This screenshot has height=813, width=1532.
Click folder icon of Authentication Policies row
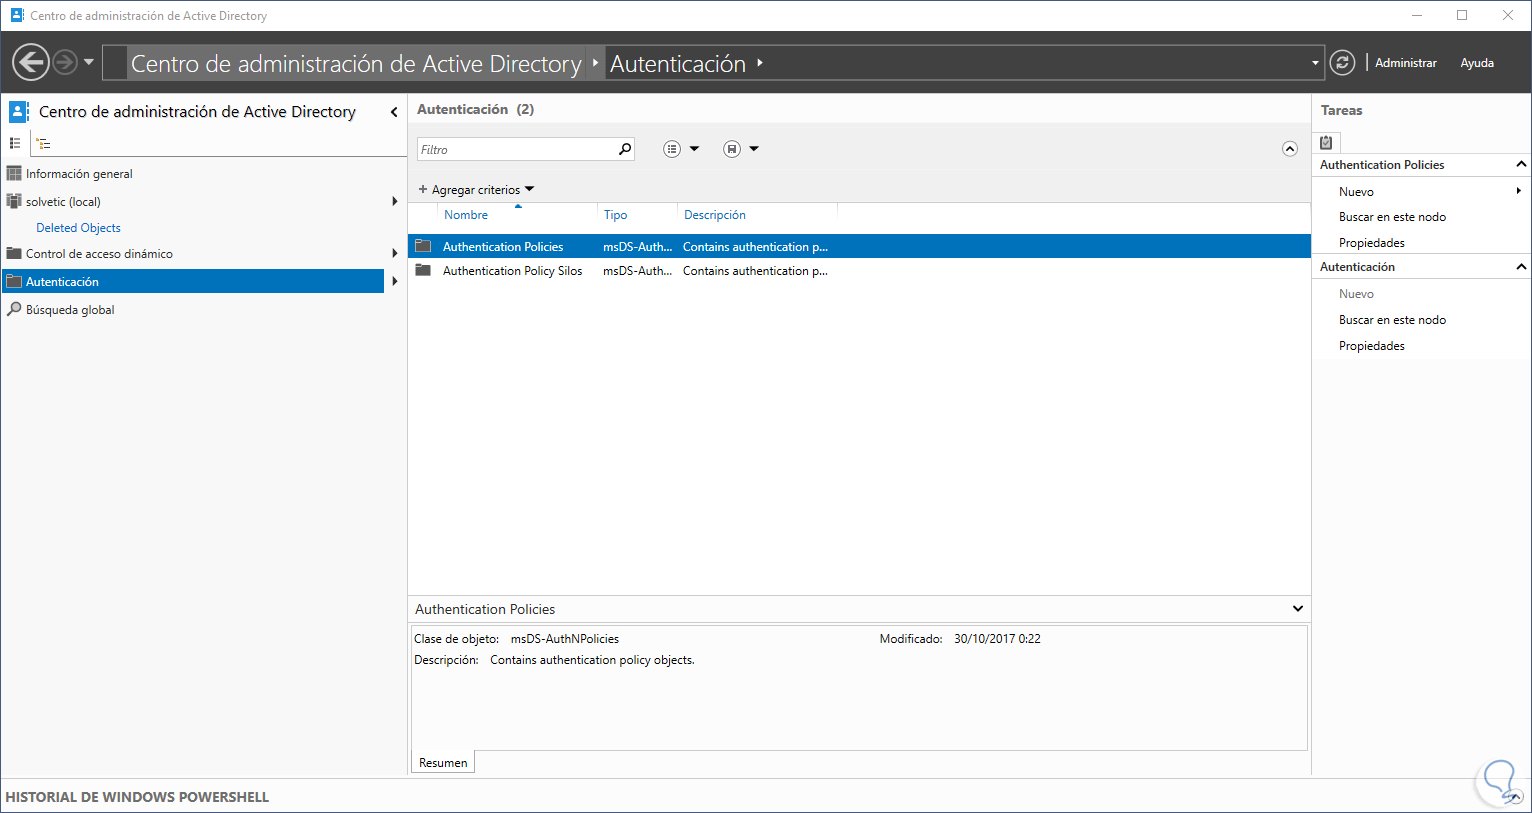point(423,246)
